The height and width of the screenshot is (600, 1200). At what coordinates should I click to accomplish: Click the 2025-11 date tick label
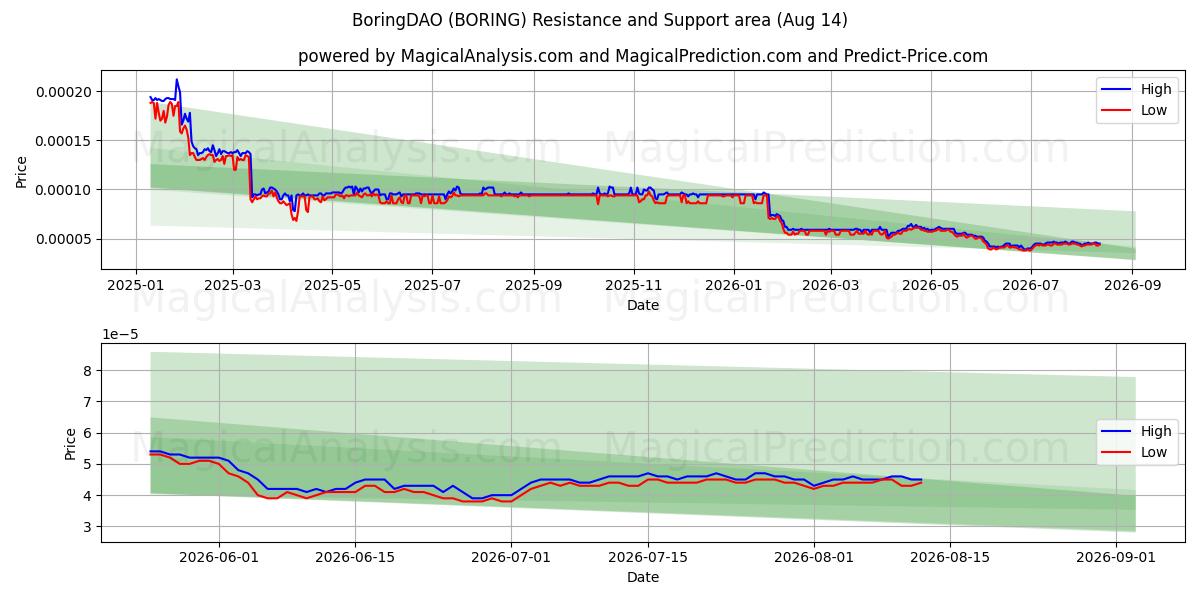[634, 285]
